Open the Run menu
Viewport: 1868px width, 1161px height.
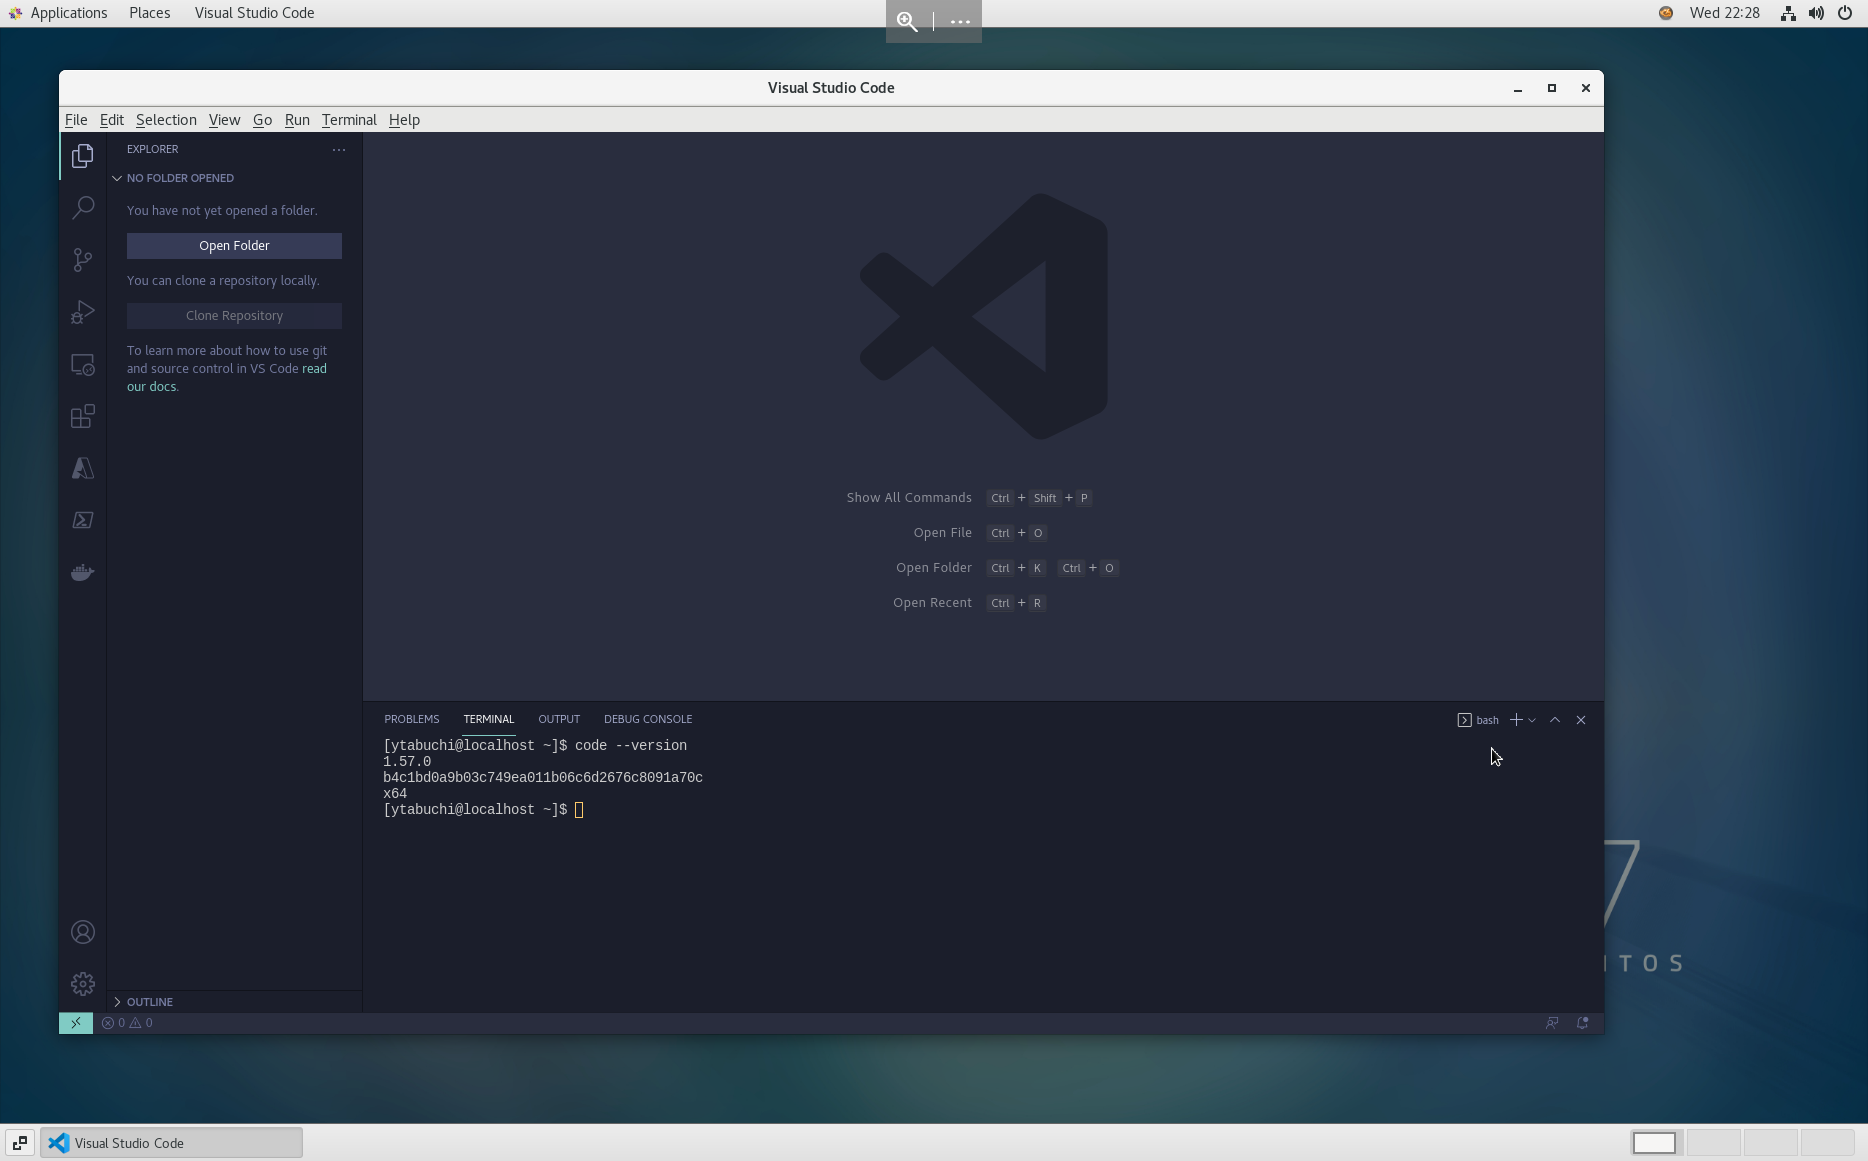(x=297, y=120)
